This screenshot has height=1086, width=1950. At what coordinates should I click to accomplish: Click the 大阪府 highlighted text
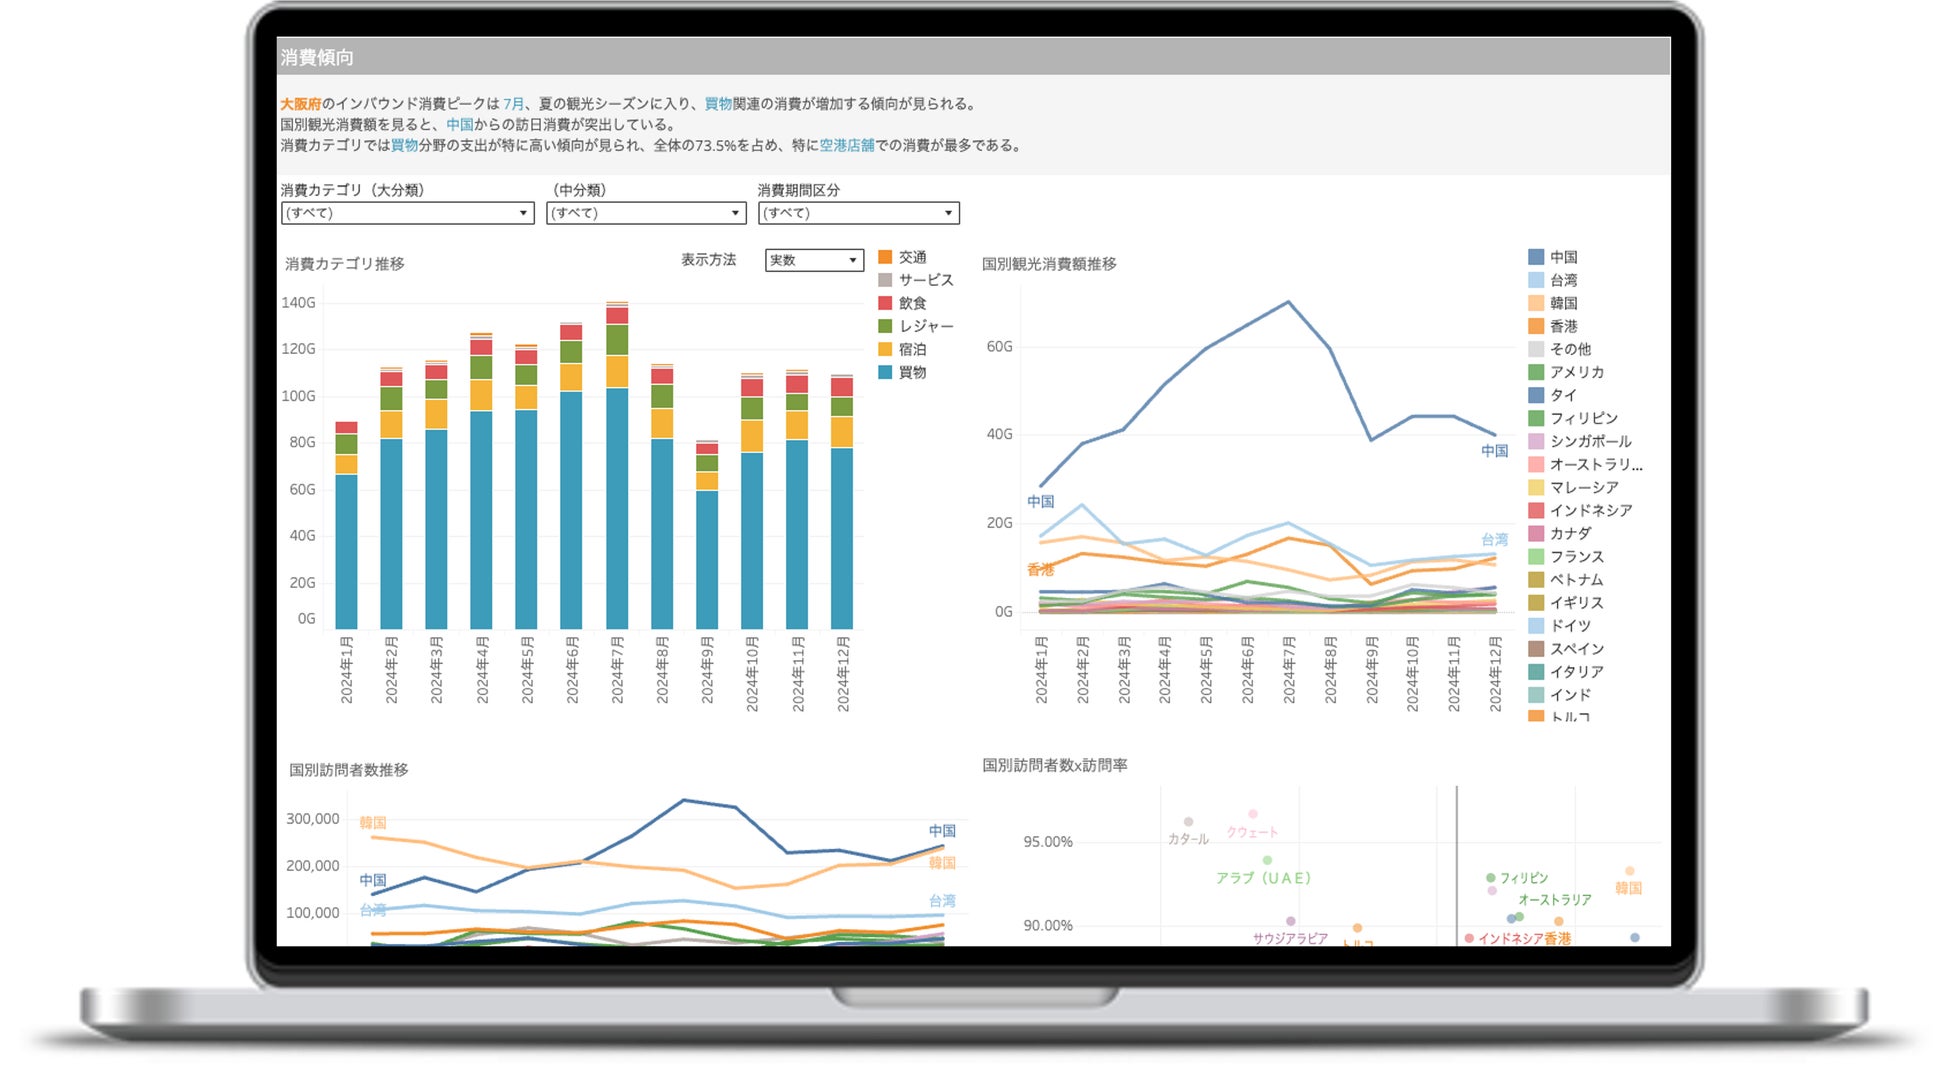coord(300,104)
